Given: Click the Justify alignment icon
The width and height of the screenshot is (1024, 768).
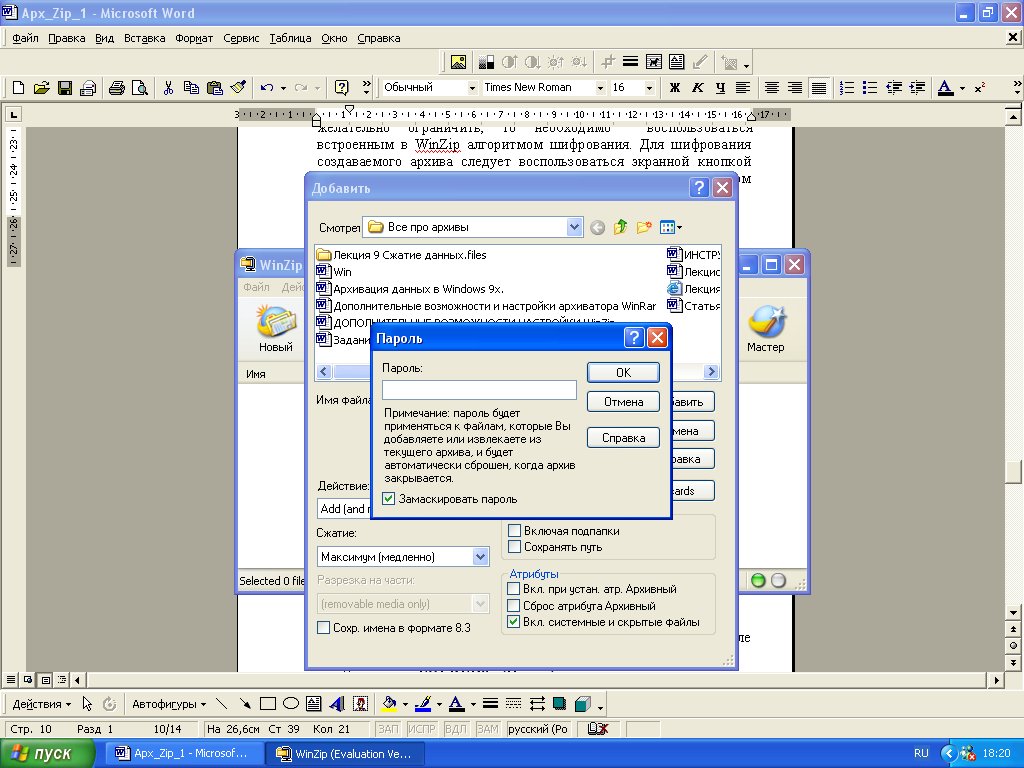Looking at the screenshot, I should pyautogui.click(x=819, y=88).
